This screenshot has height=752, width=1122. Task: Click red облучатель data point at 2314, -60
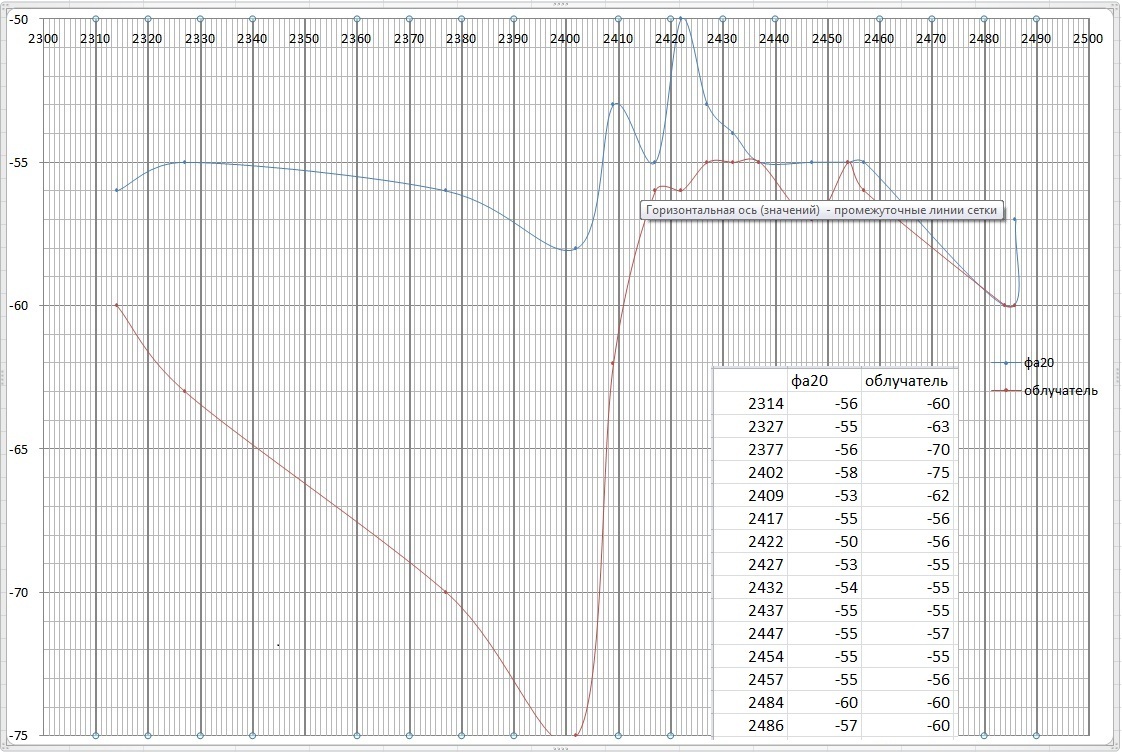[x=116, y=306]
